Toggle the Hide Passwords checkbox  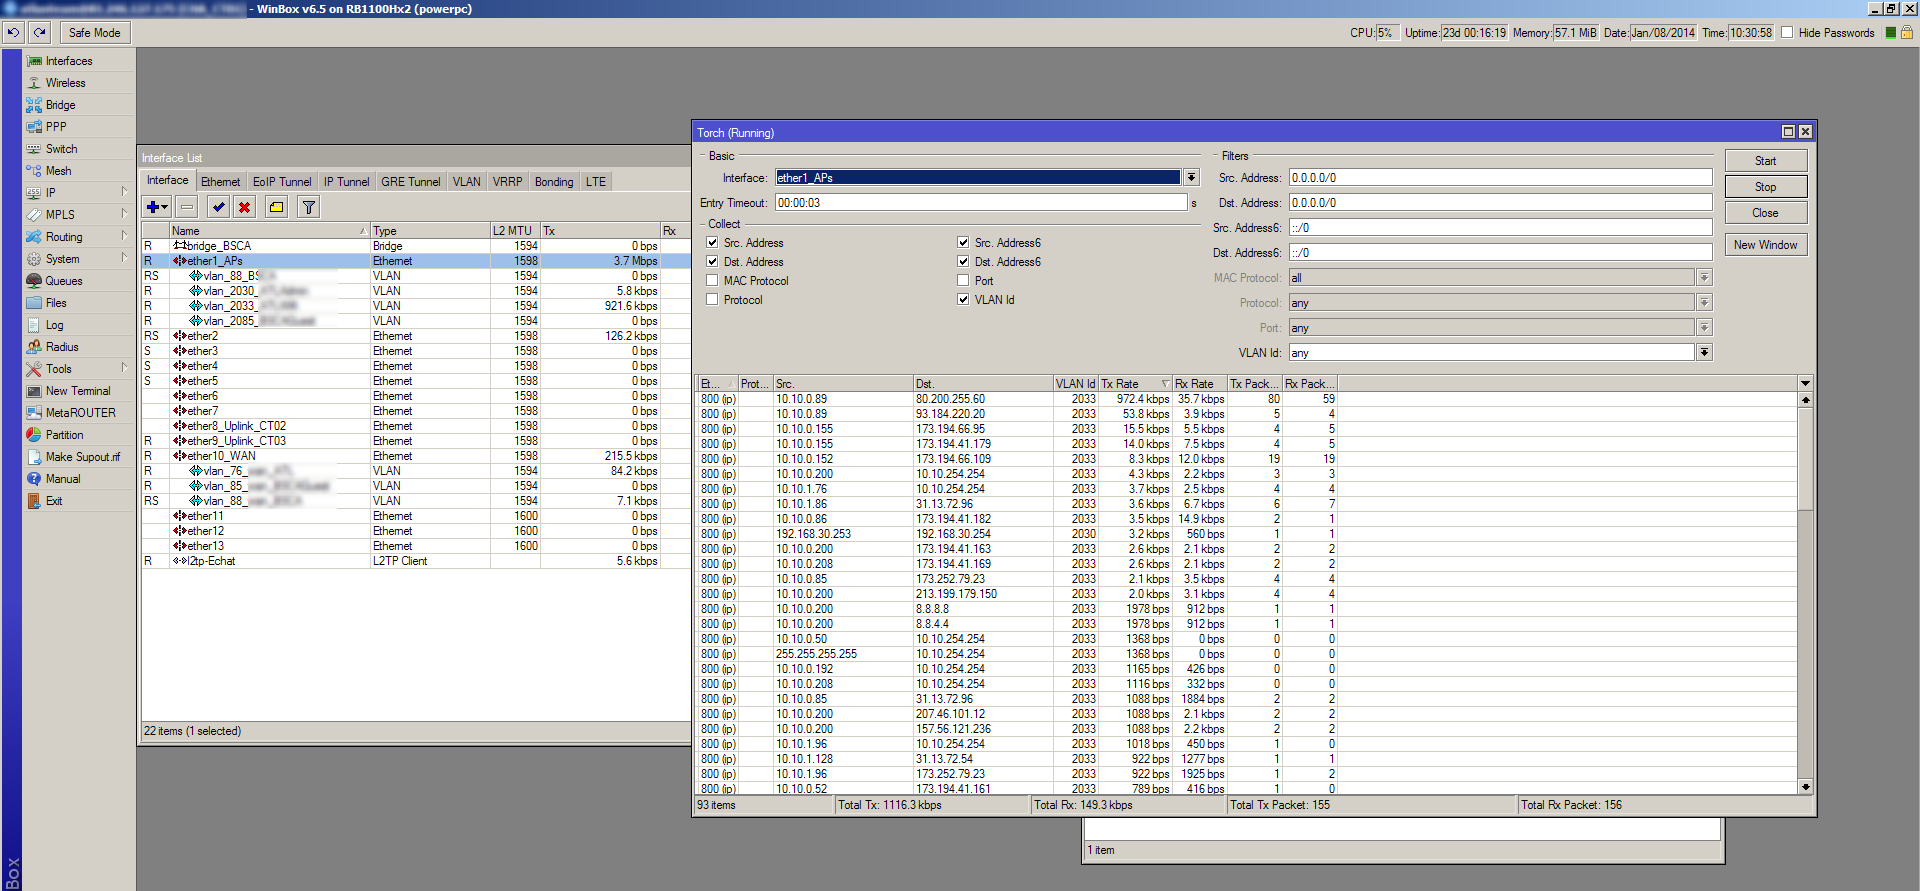(1787, 33)
